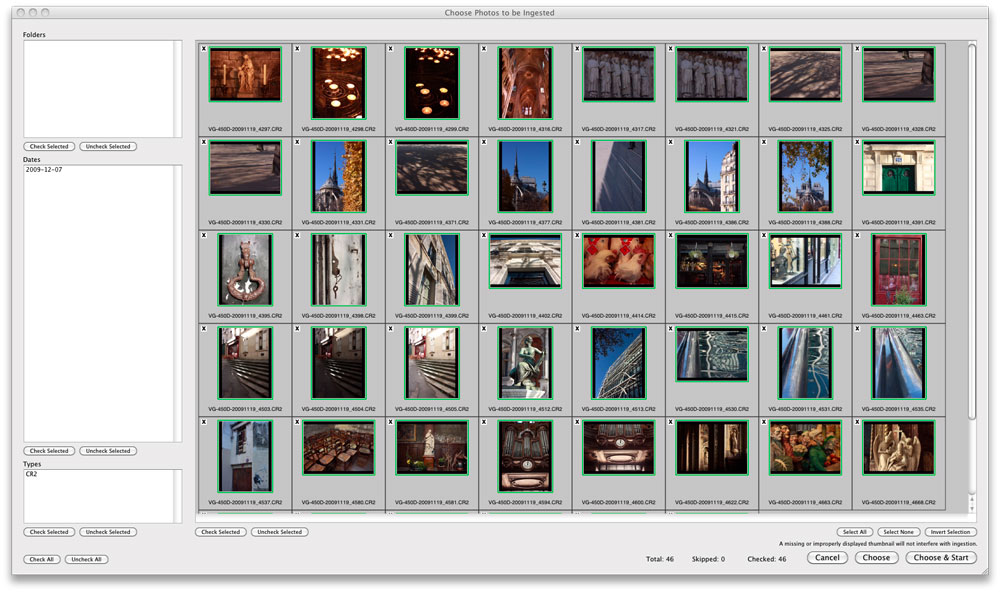Click the Select None button
This screenshot has width=1000, height=592.
click(x=899, y=532)
